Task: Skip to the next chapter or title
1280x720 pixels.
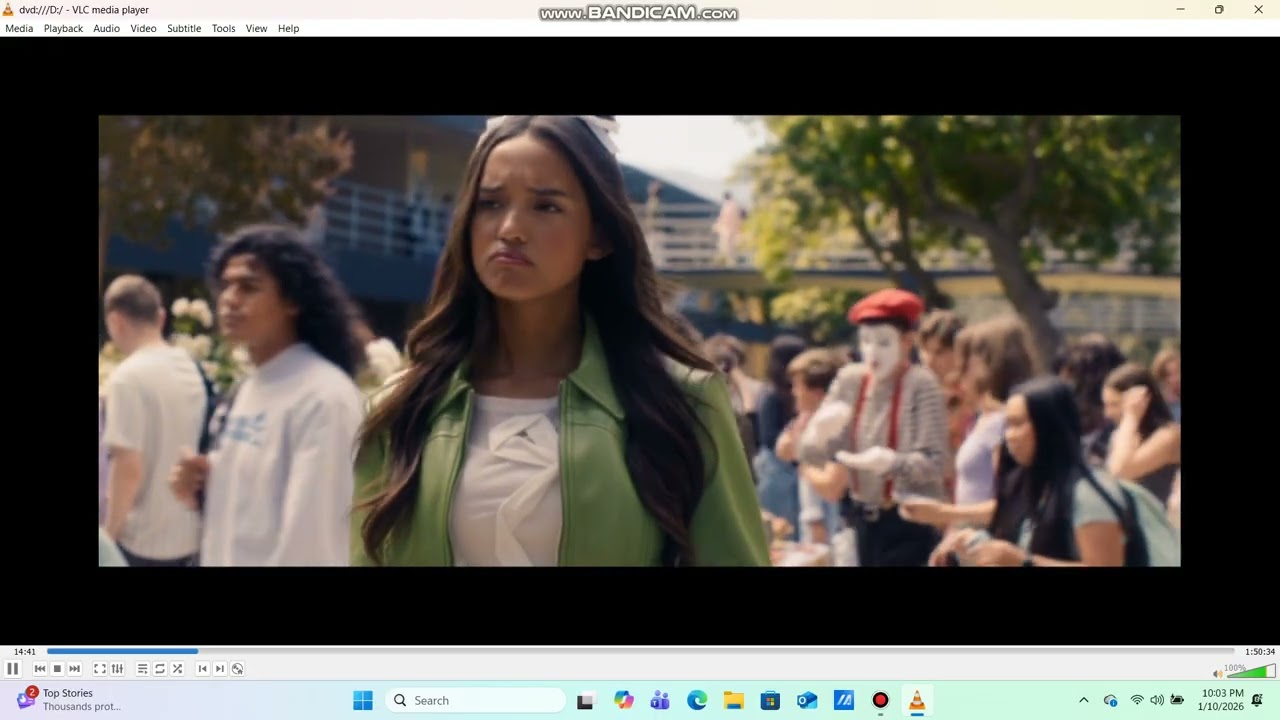Action: point(74,669)
